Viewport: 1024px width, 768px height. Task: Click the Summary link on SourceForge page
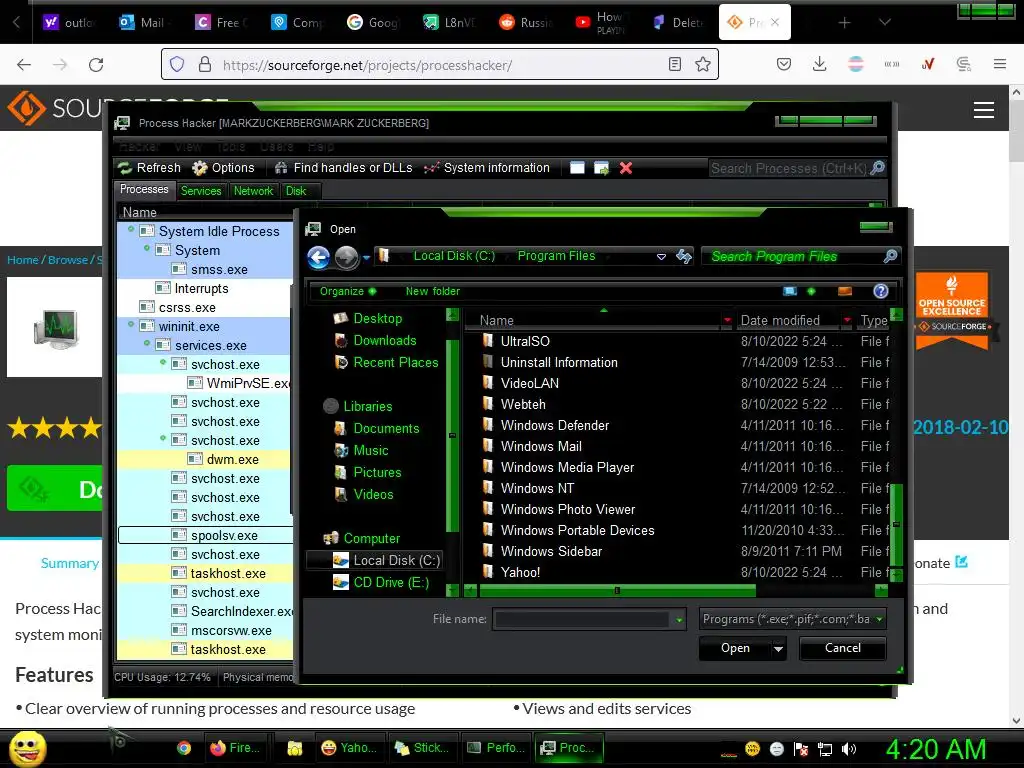70,563
